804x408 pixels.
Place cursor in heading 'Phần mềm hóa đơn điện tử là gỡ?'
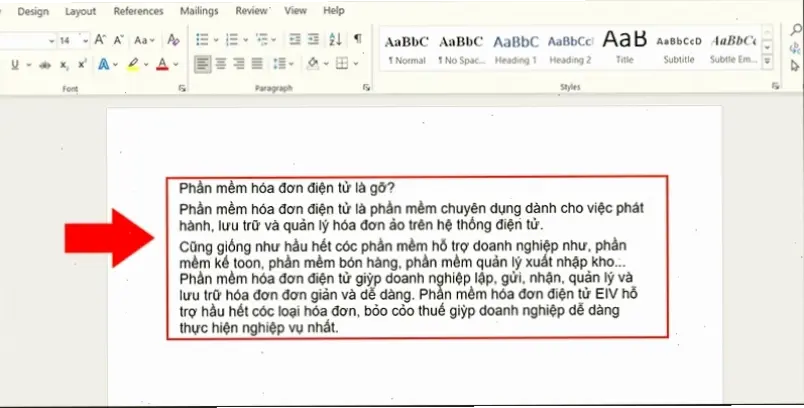point(287,188)
